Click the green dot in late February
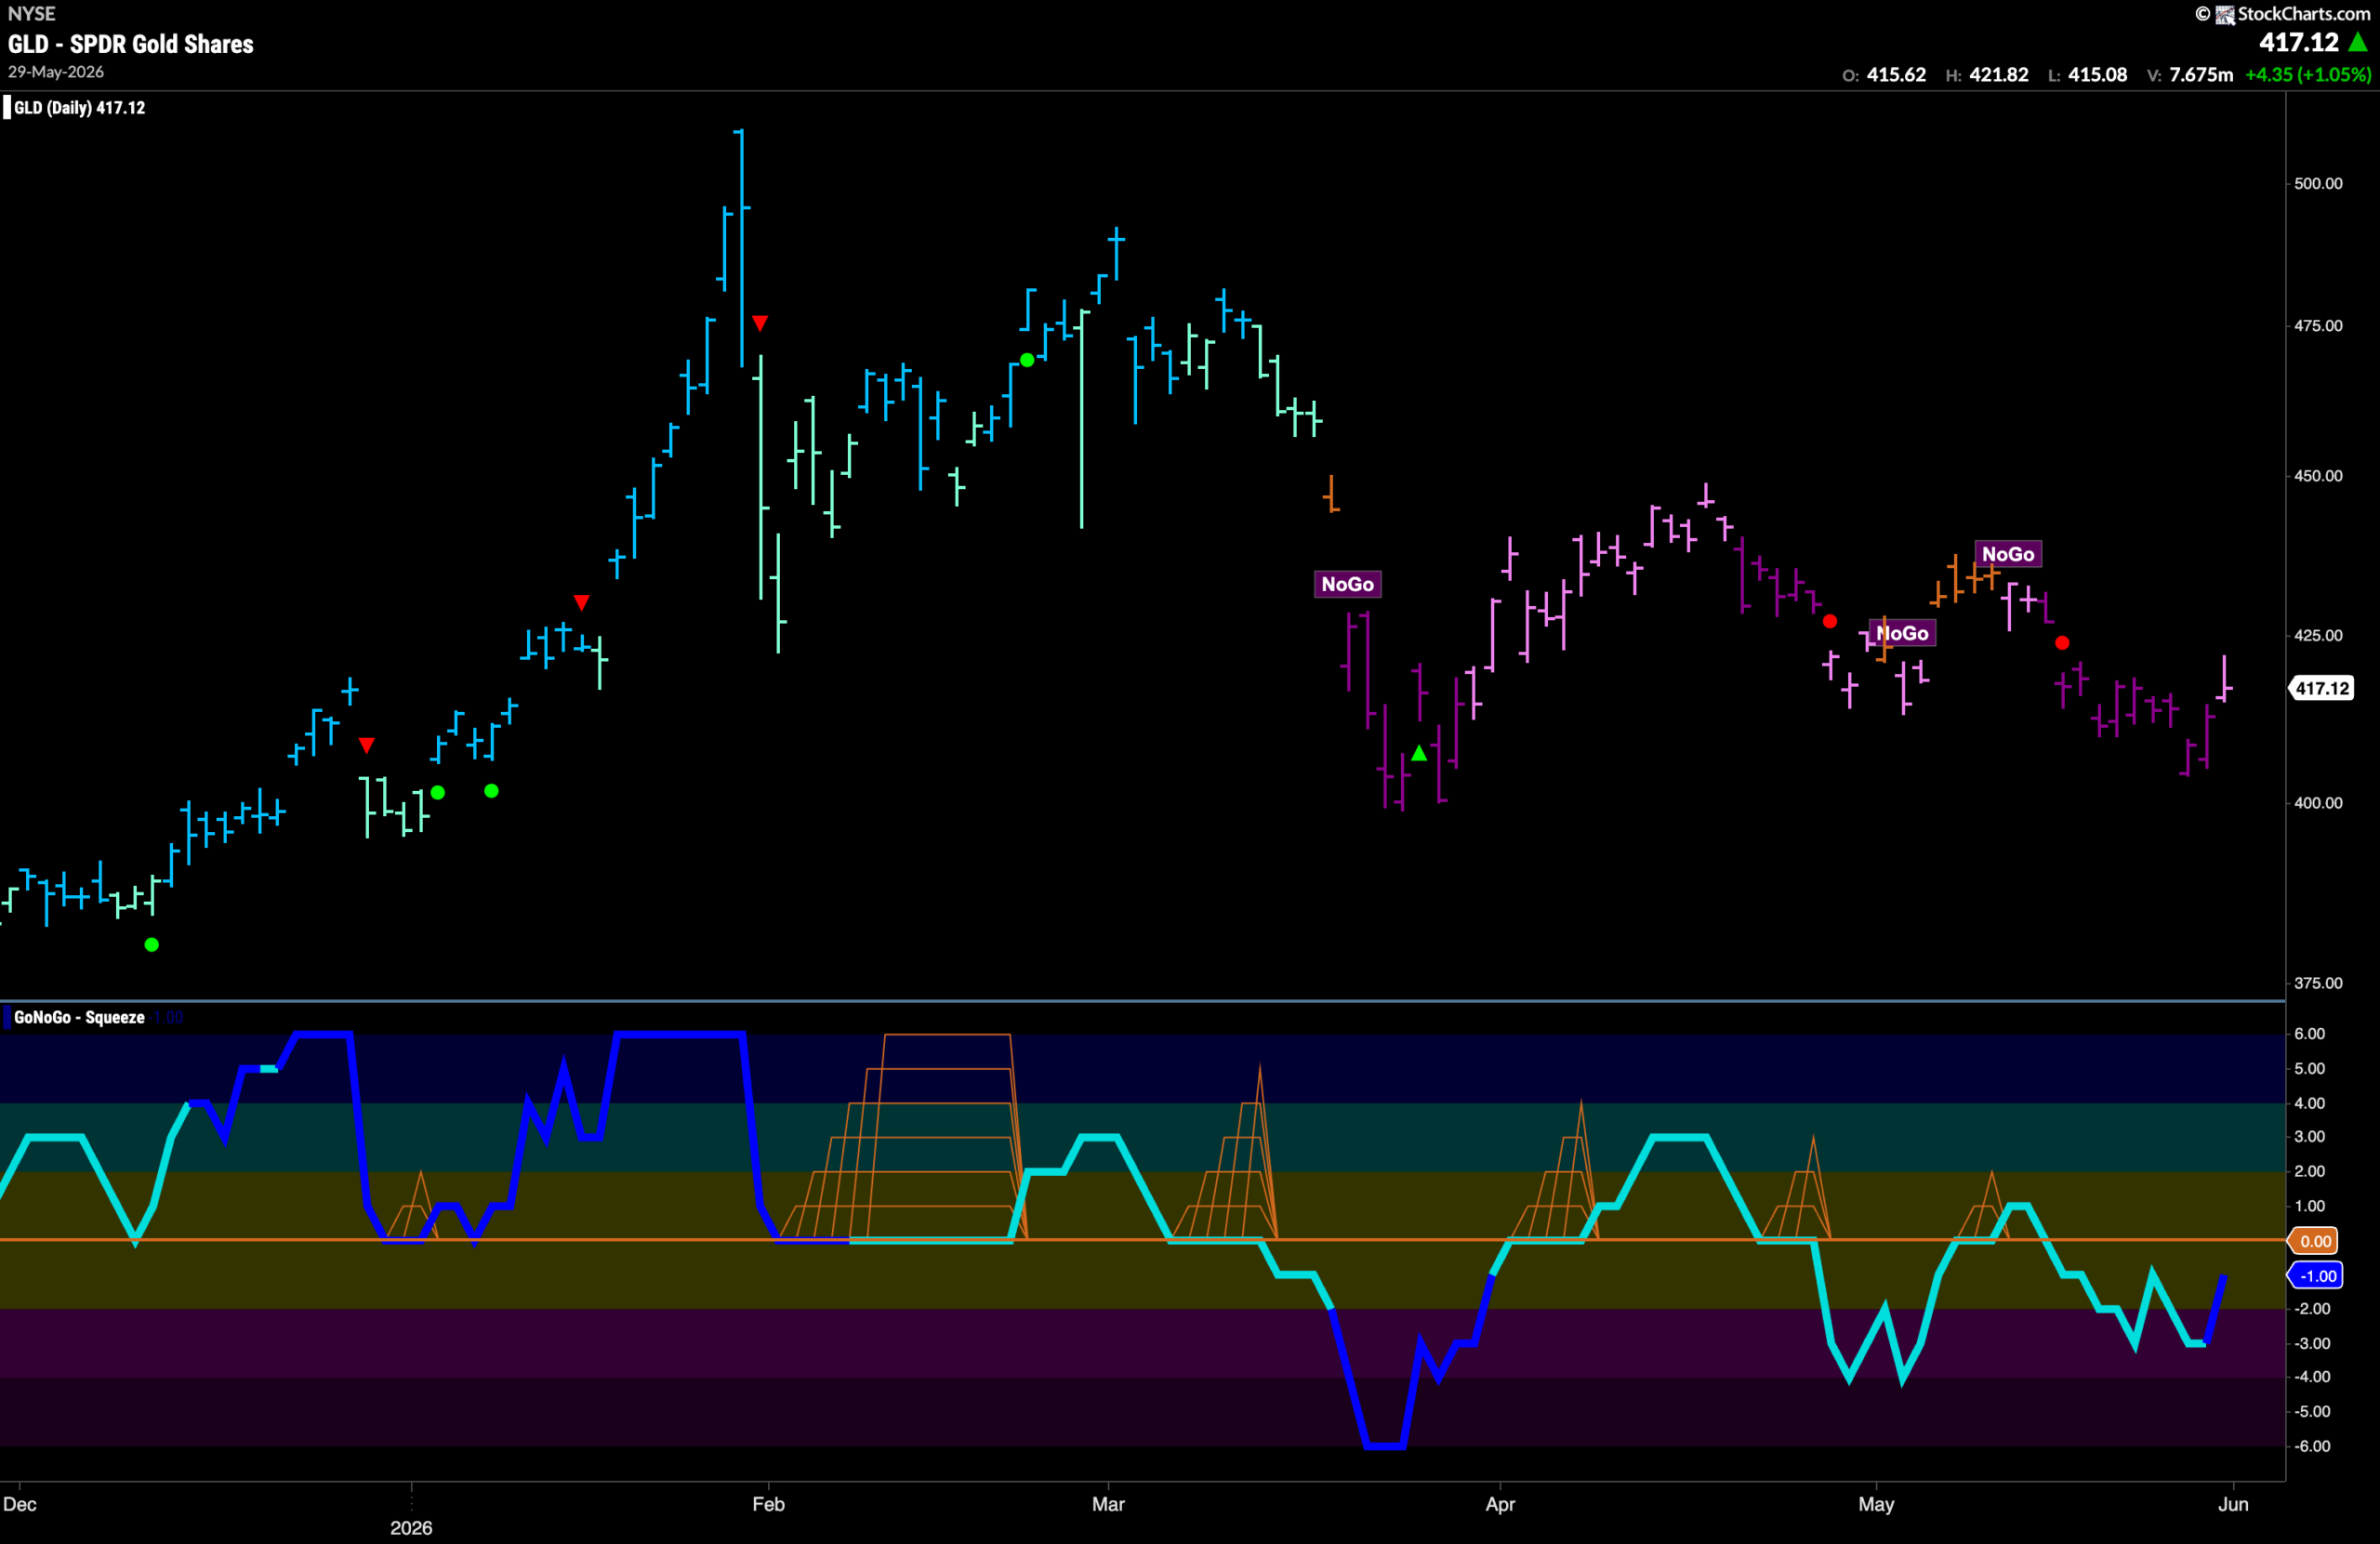 click(x=1027, y=360)
